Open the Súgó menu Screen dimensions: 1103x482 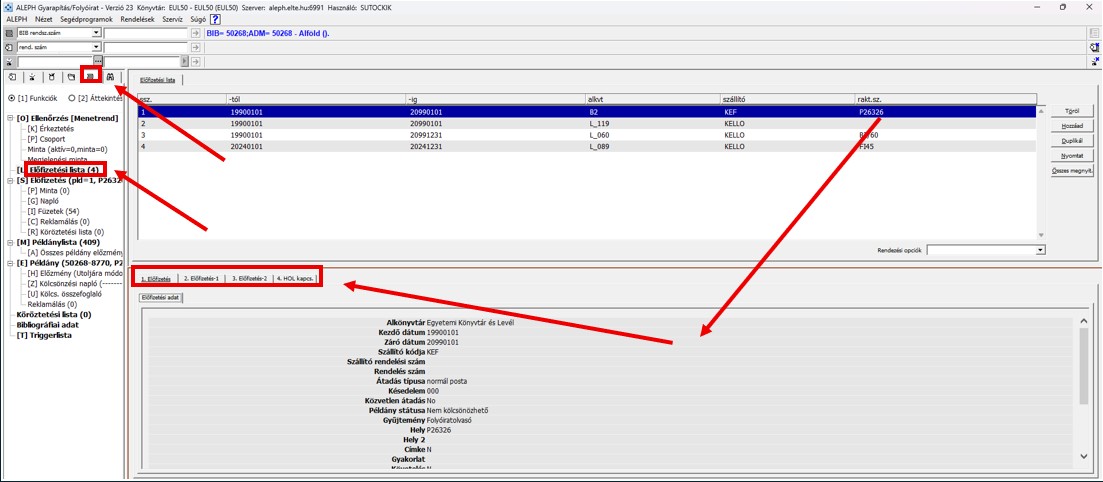pyautogui.click(x=198, y=20)
